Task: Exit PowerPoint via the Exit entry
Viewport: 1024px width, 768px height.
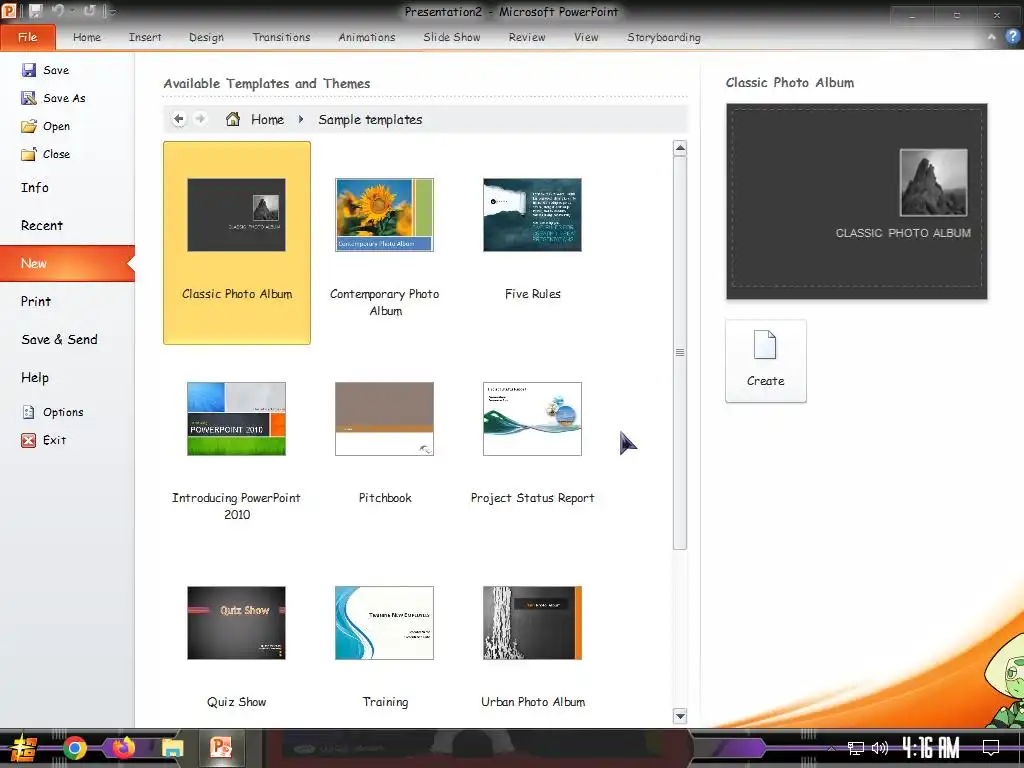Action: point(44,440)
